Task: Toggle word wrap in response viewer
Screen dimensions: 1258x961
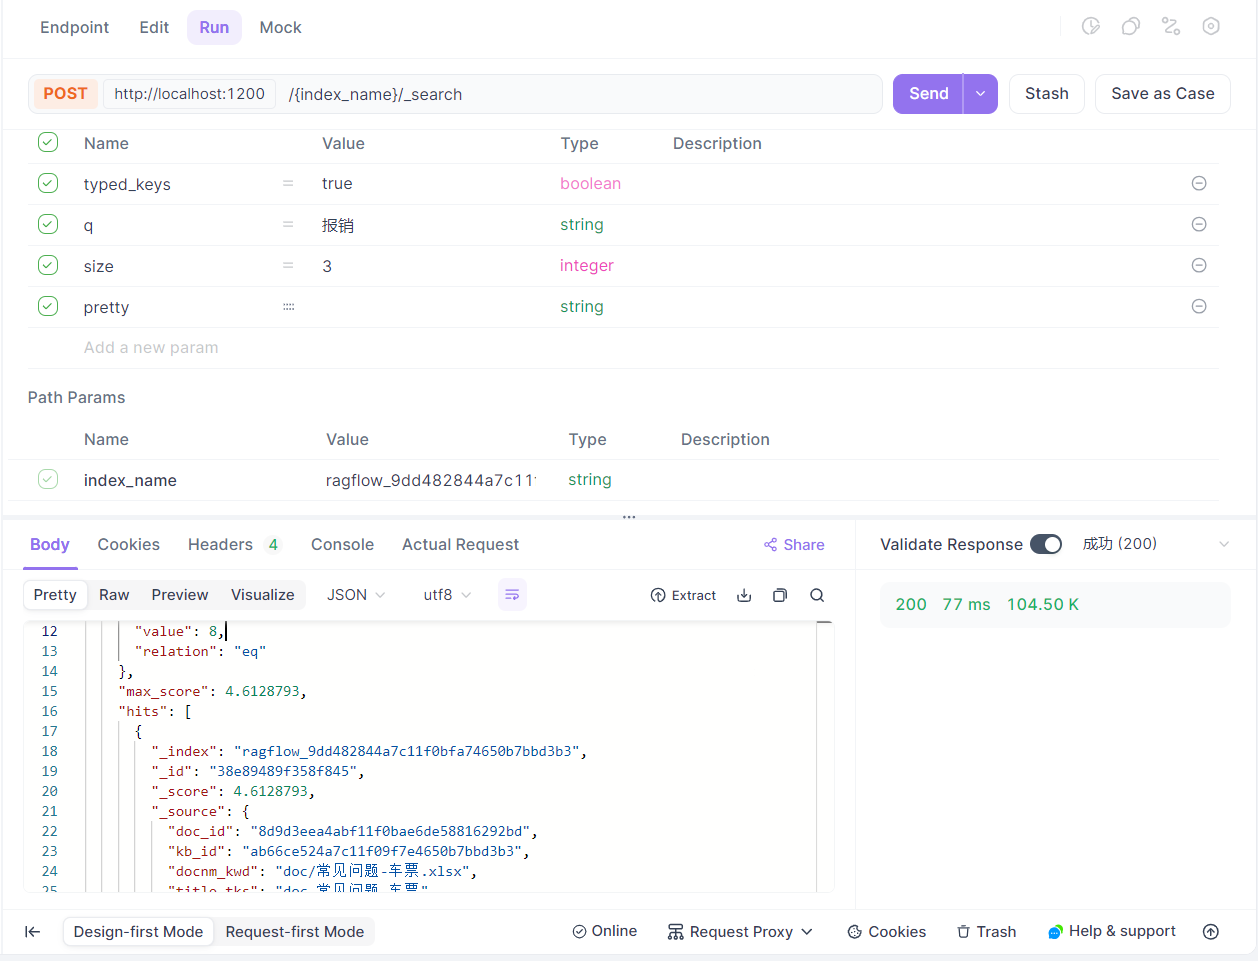Action: [512, 595]
